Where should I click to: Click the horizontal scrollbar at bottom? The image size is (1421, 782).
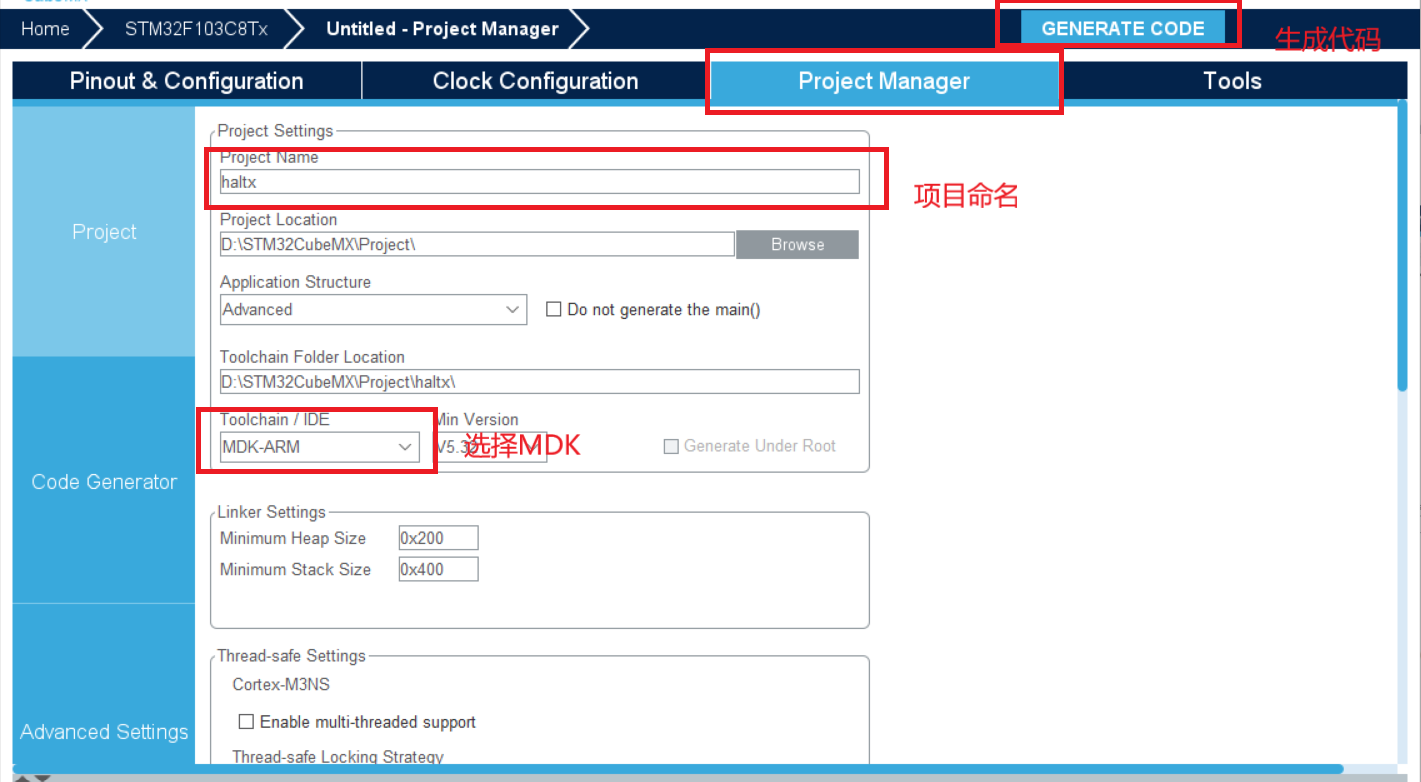tap(680, 769)
